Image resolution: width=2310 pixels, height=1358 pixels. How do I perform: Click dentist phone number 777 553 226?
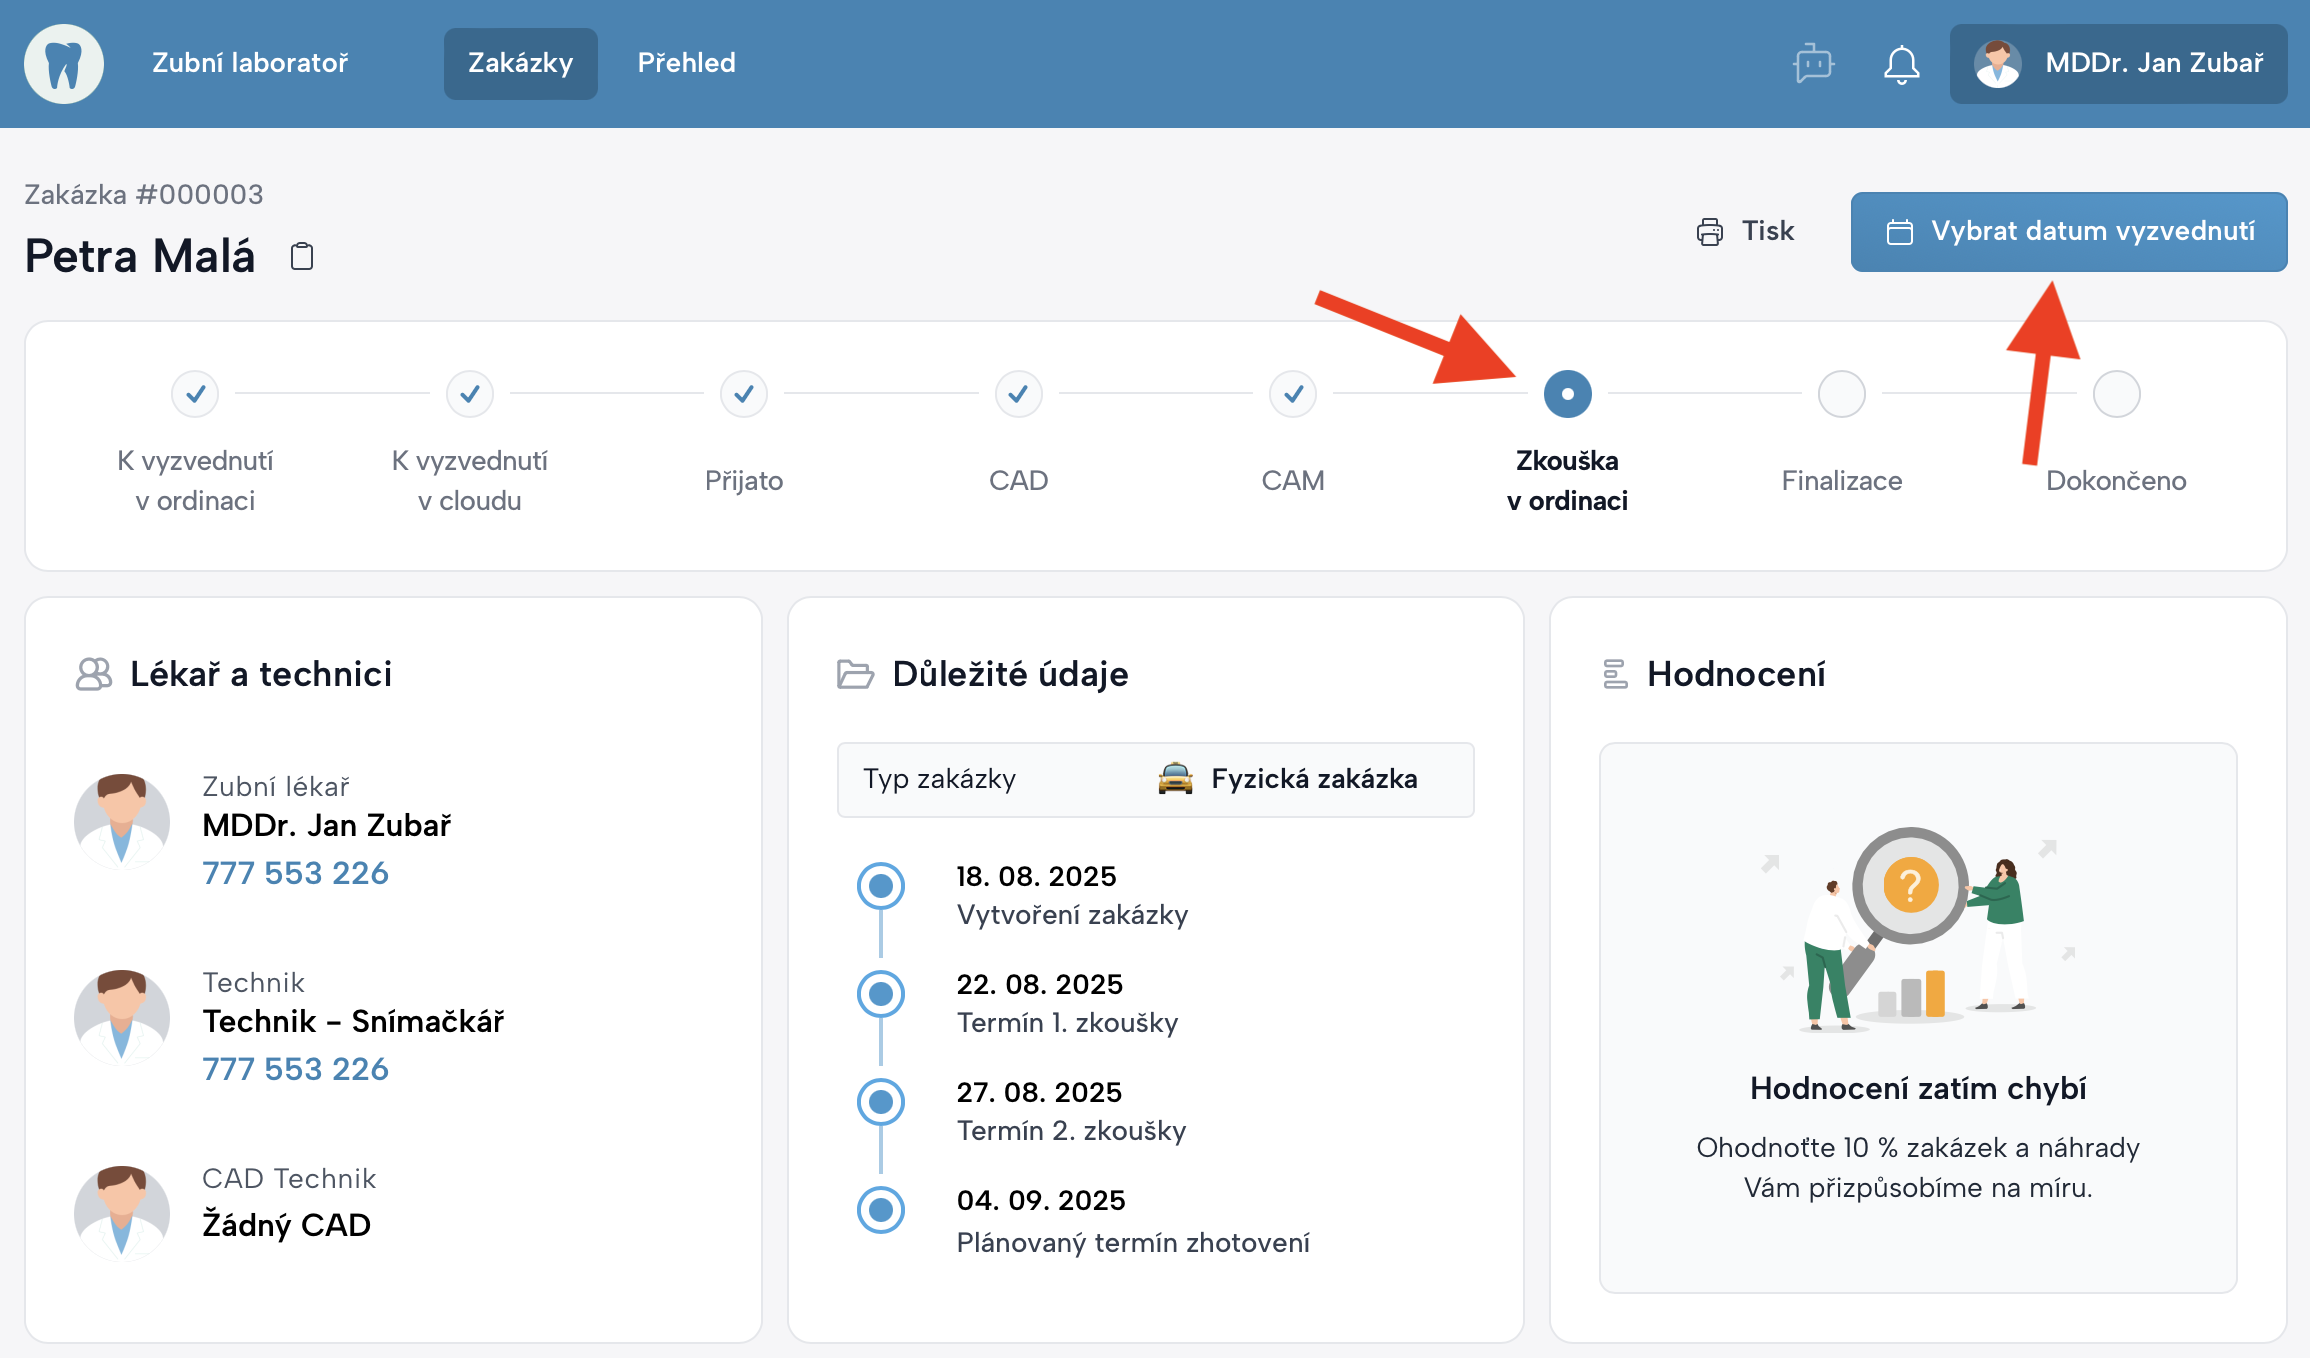295,873
